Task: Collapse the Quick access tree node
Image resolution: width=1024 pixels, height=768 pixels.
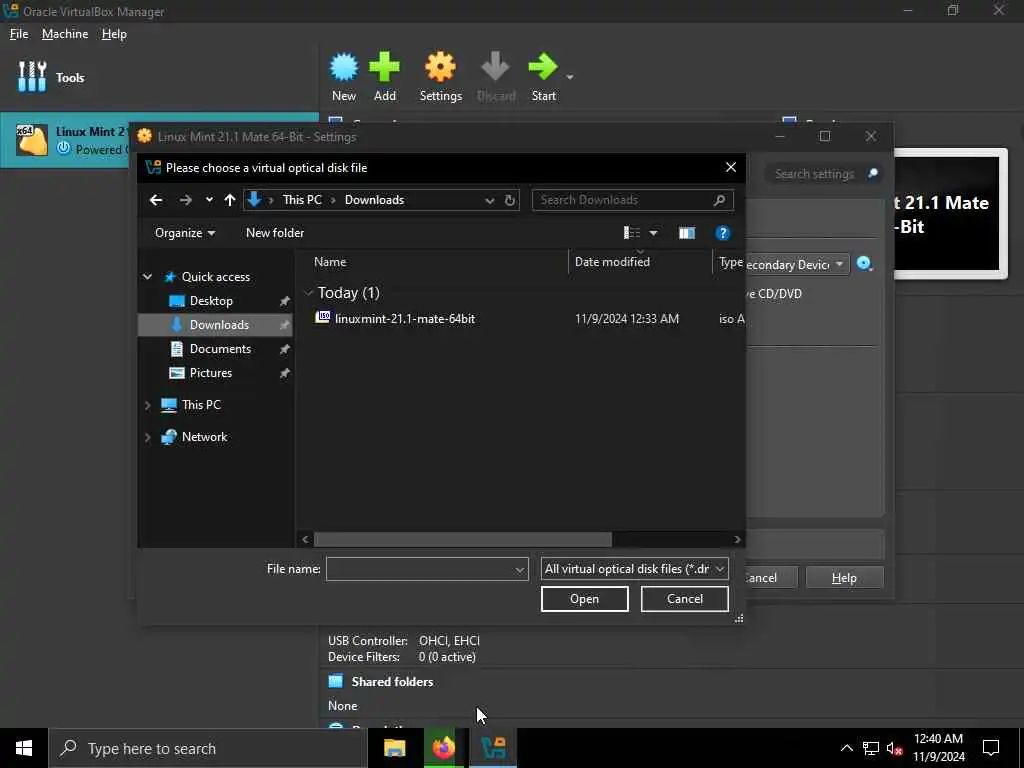Action: (x=148, y=277)
